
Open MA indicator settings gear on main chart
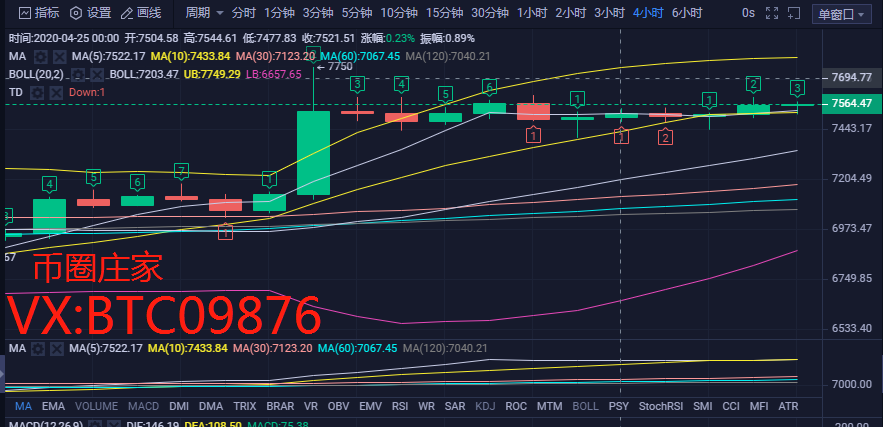(x=40, y=56)
